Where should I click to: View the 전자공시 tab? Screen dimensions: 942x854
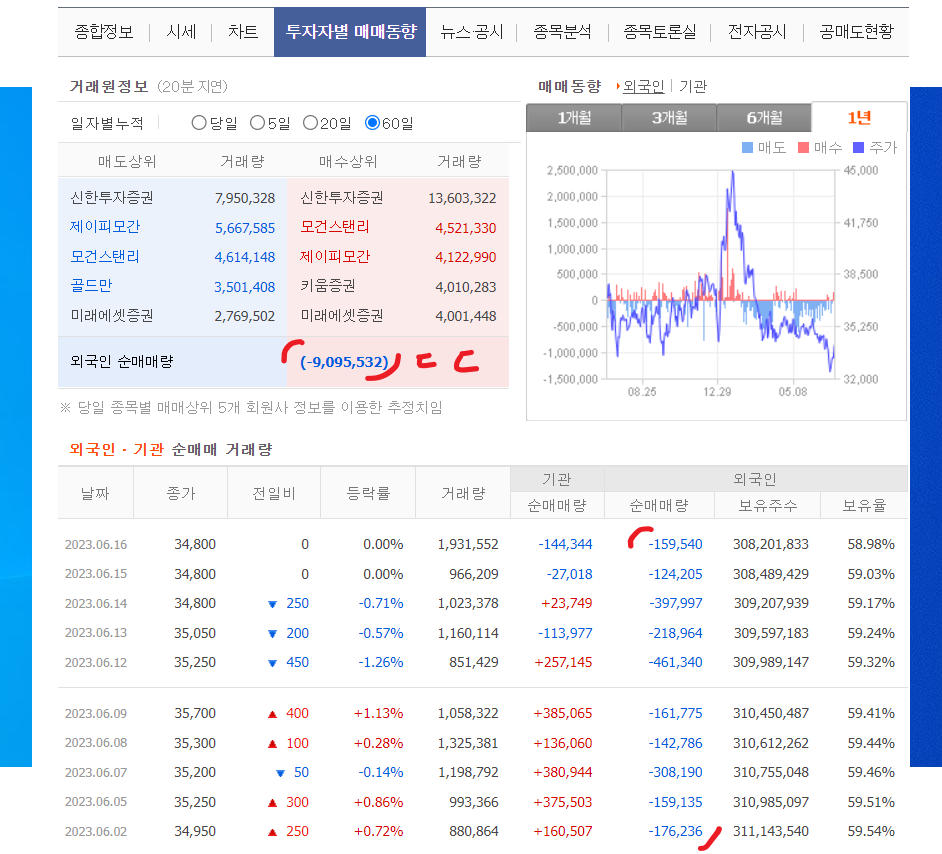750,31
